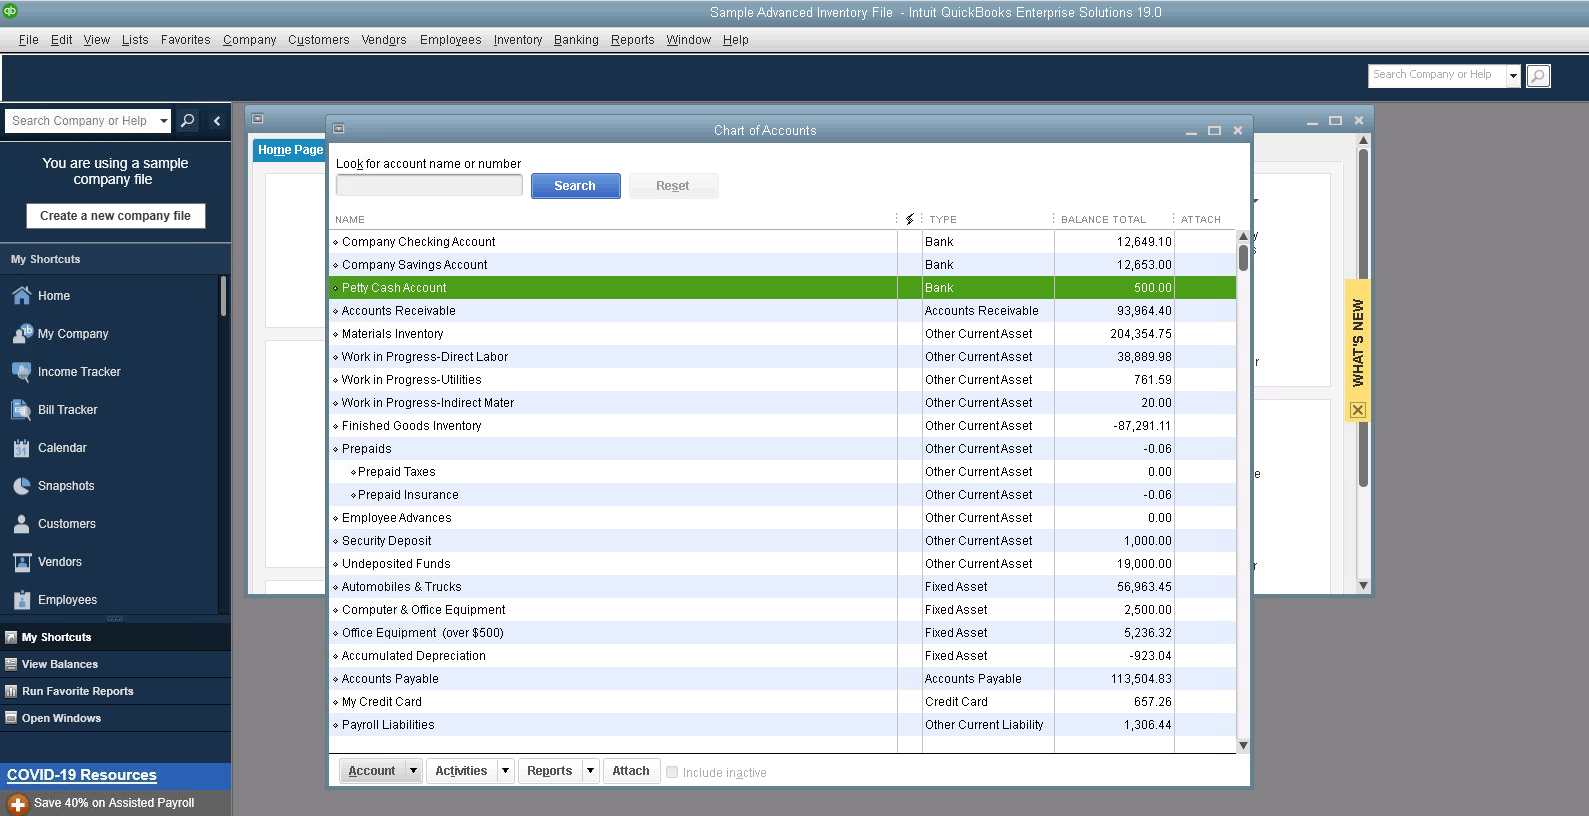
Task: Click the account name search field
Action: coord(429,186)
